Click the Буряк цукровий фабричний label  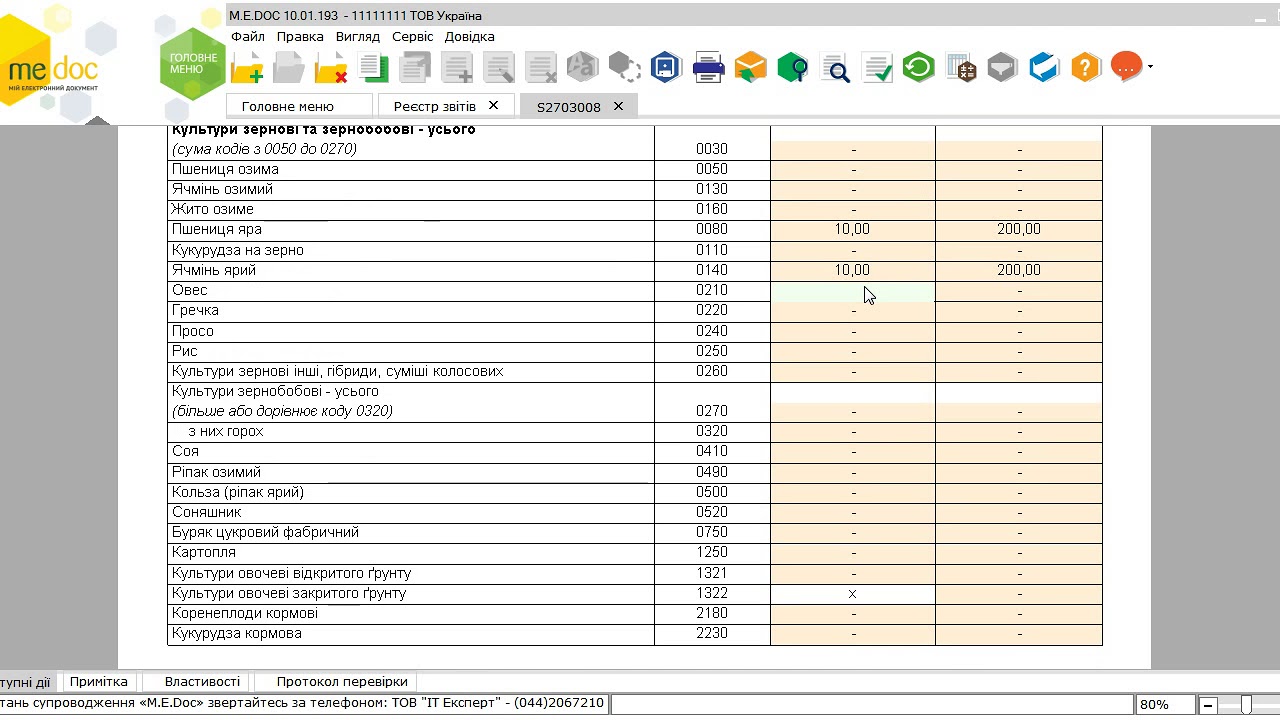point(265,532)
